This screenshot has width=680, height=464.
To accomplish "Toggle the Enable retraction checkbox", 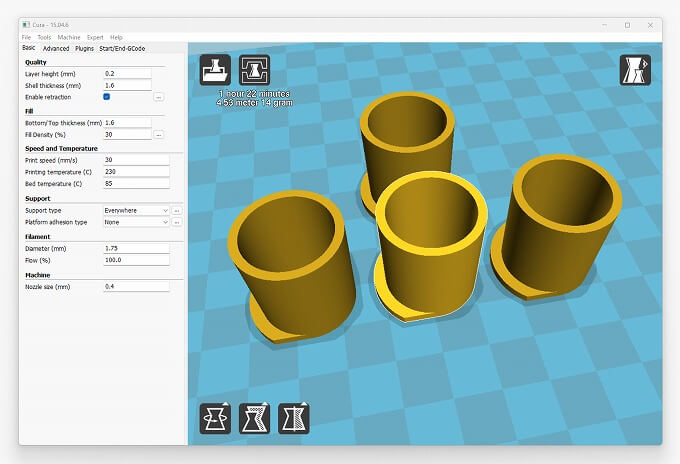I will click(107, 97).
